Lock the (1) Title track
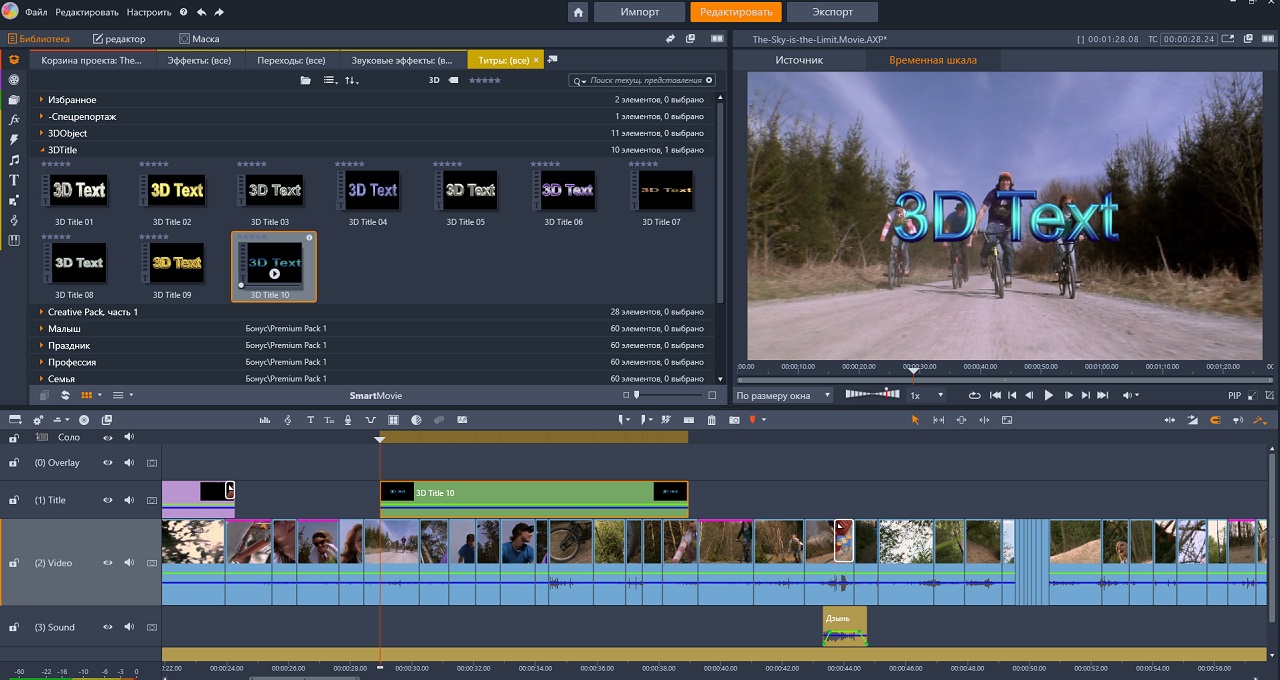Image resolution: width=1280 pixels, height=680 pixels. (x=14, y=500)
